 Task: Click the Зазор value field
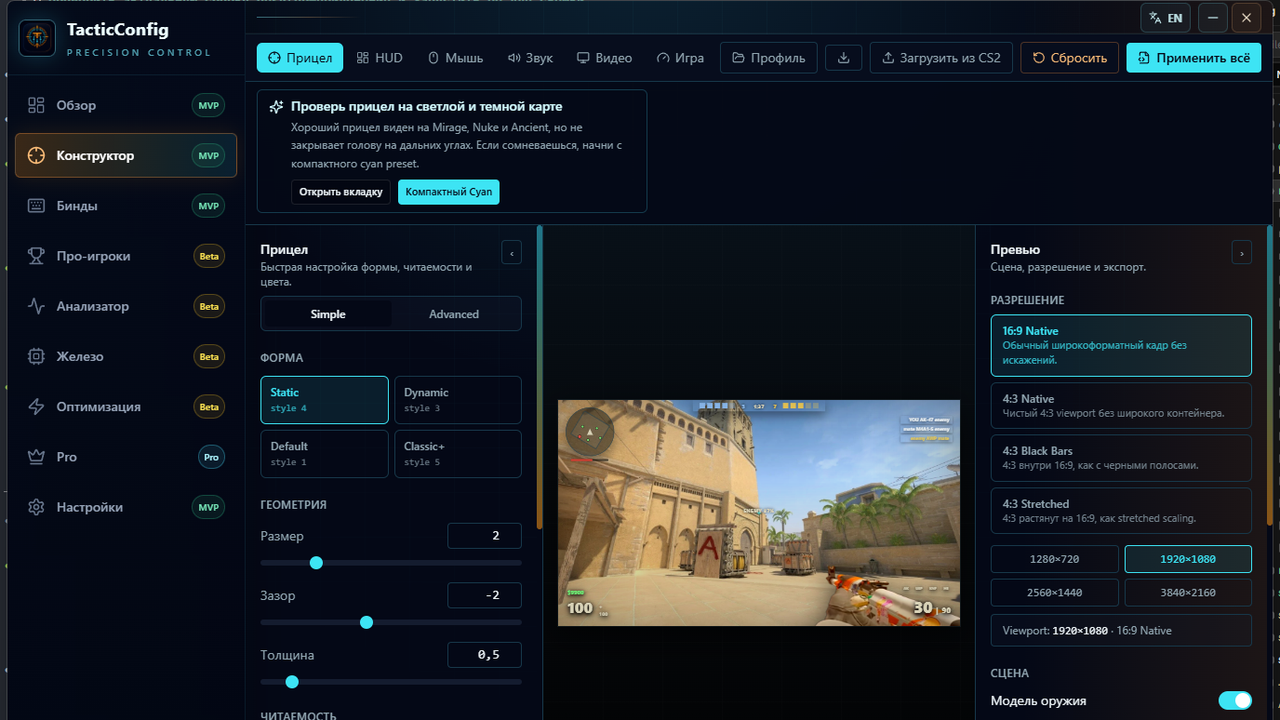click(485, 596)
